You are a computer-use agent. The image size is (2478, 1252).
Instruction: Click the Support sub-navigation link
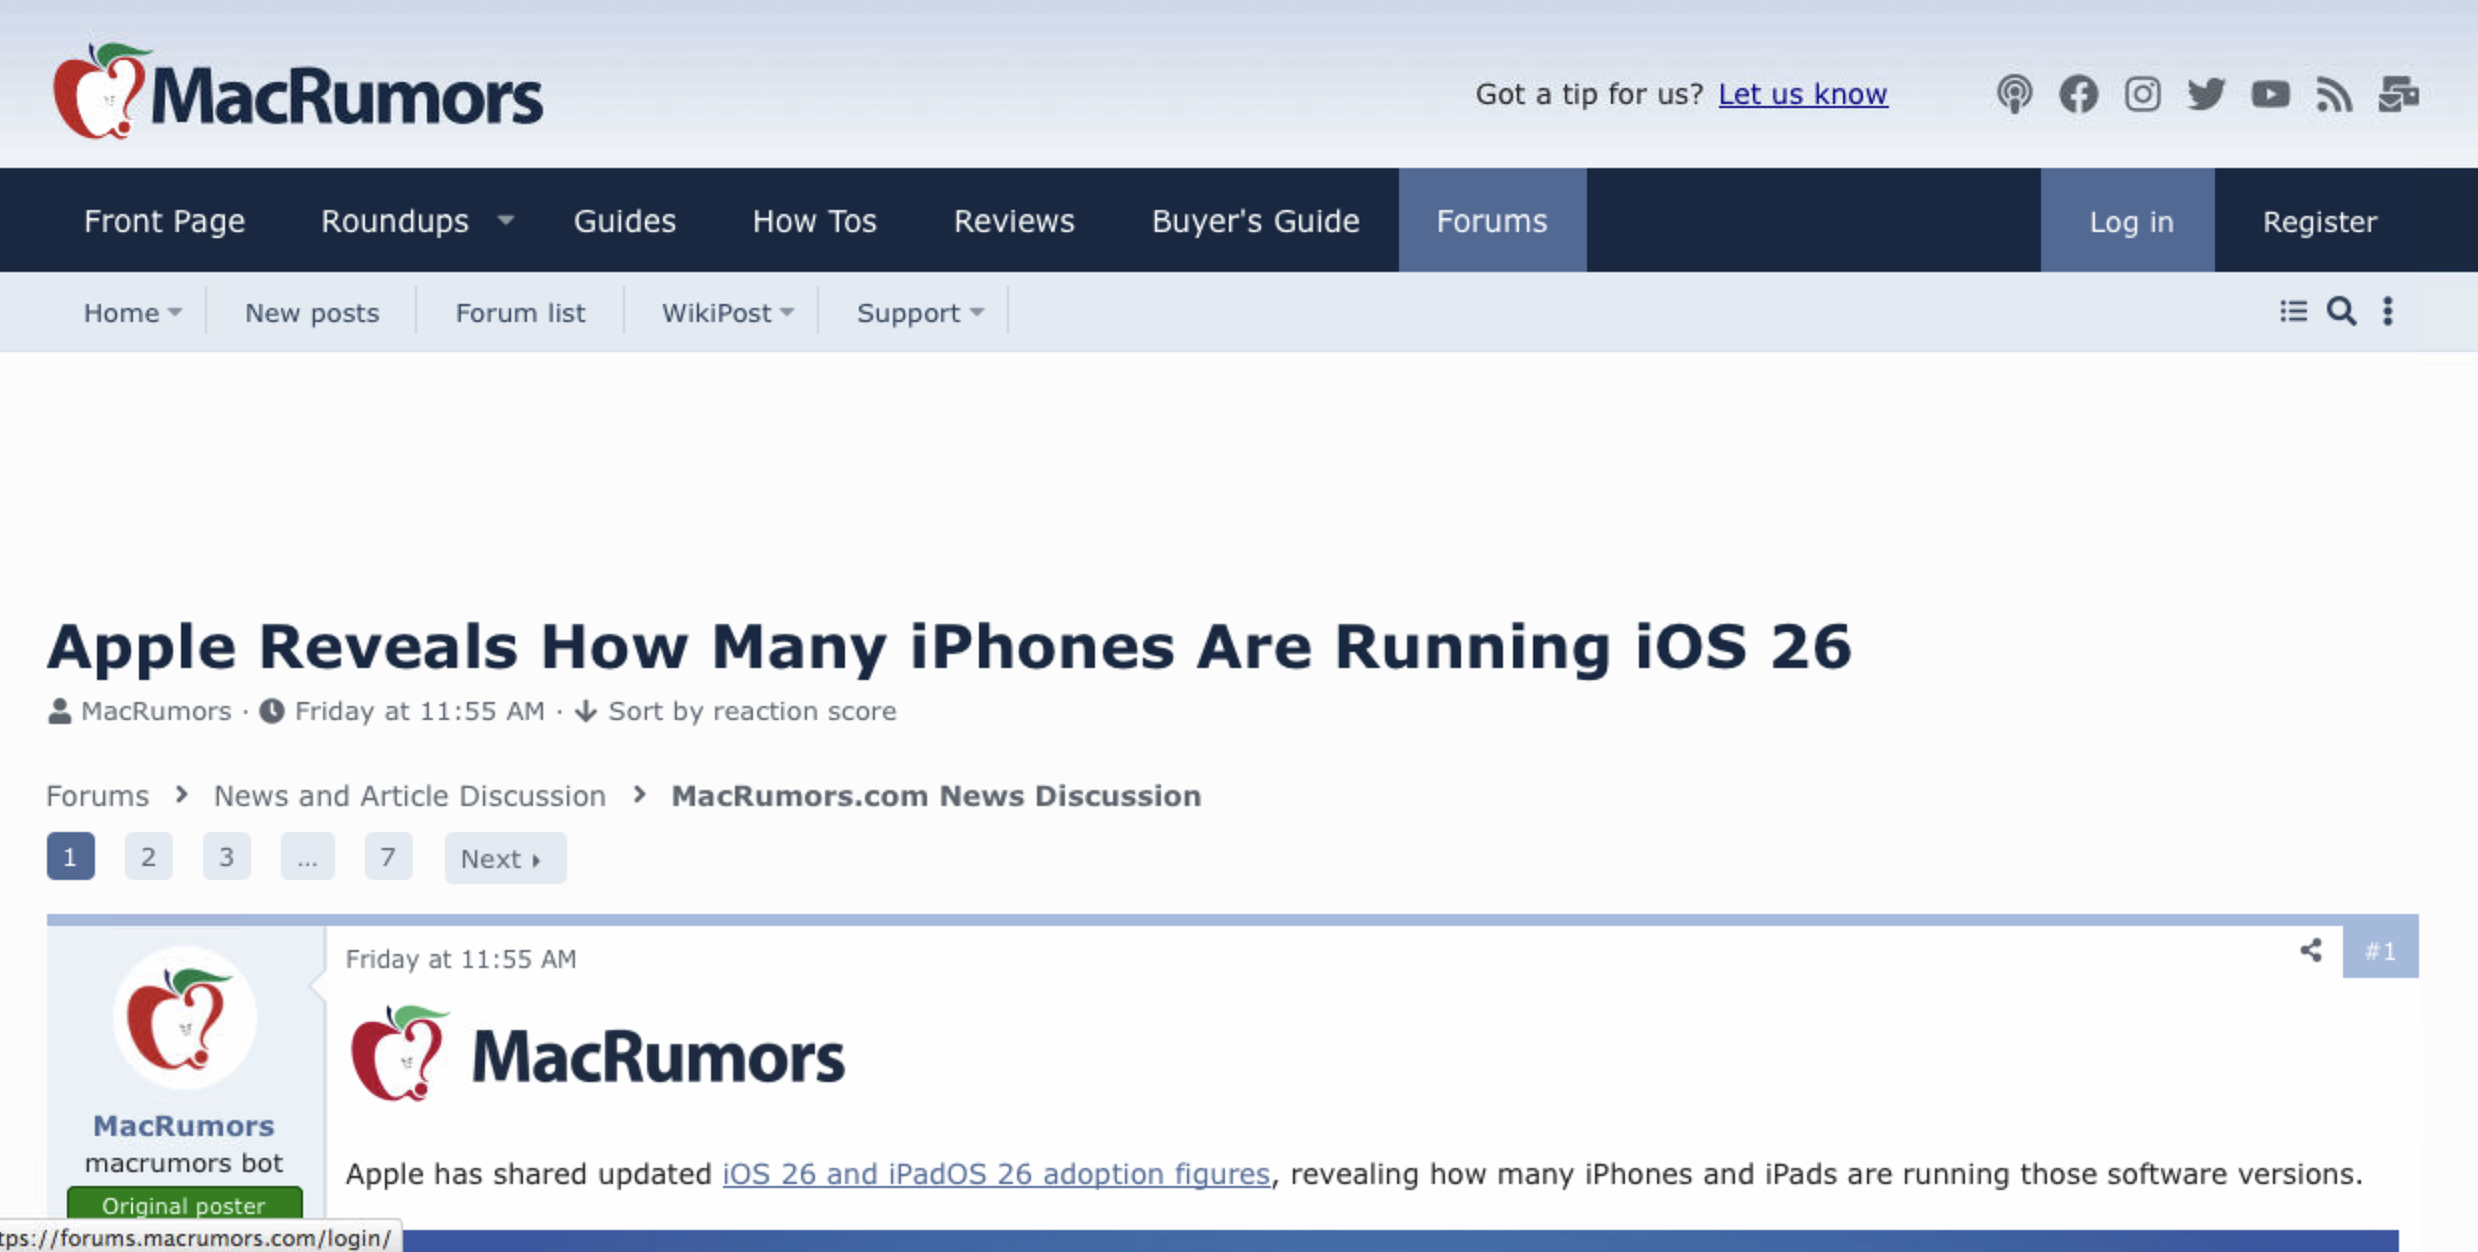click(x=908, y=313)
